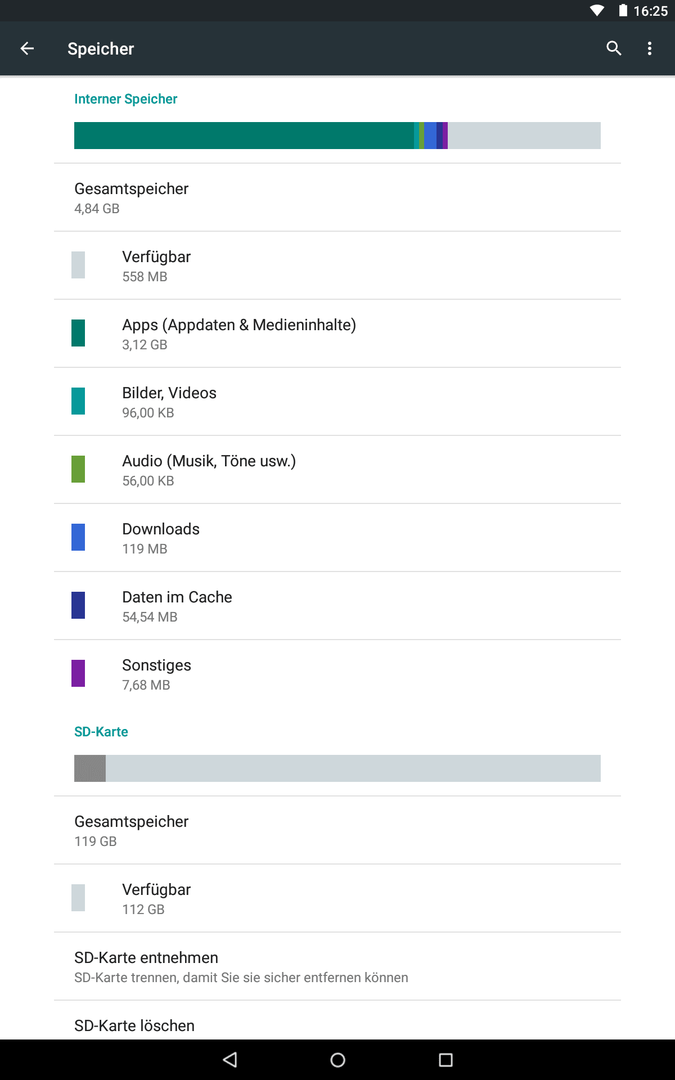Open recent apps with the square button

(446, 1059)
